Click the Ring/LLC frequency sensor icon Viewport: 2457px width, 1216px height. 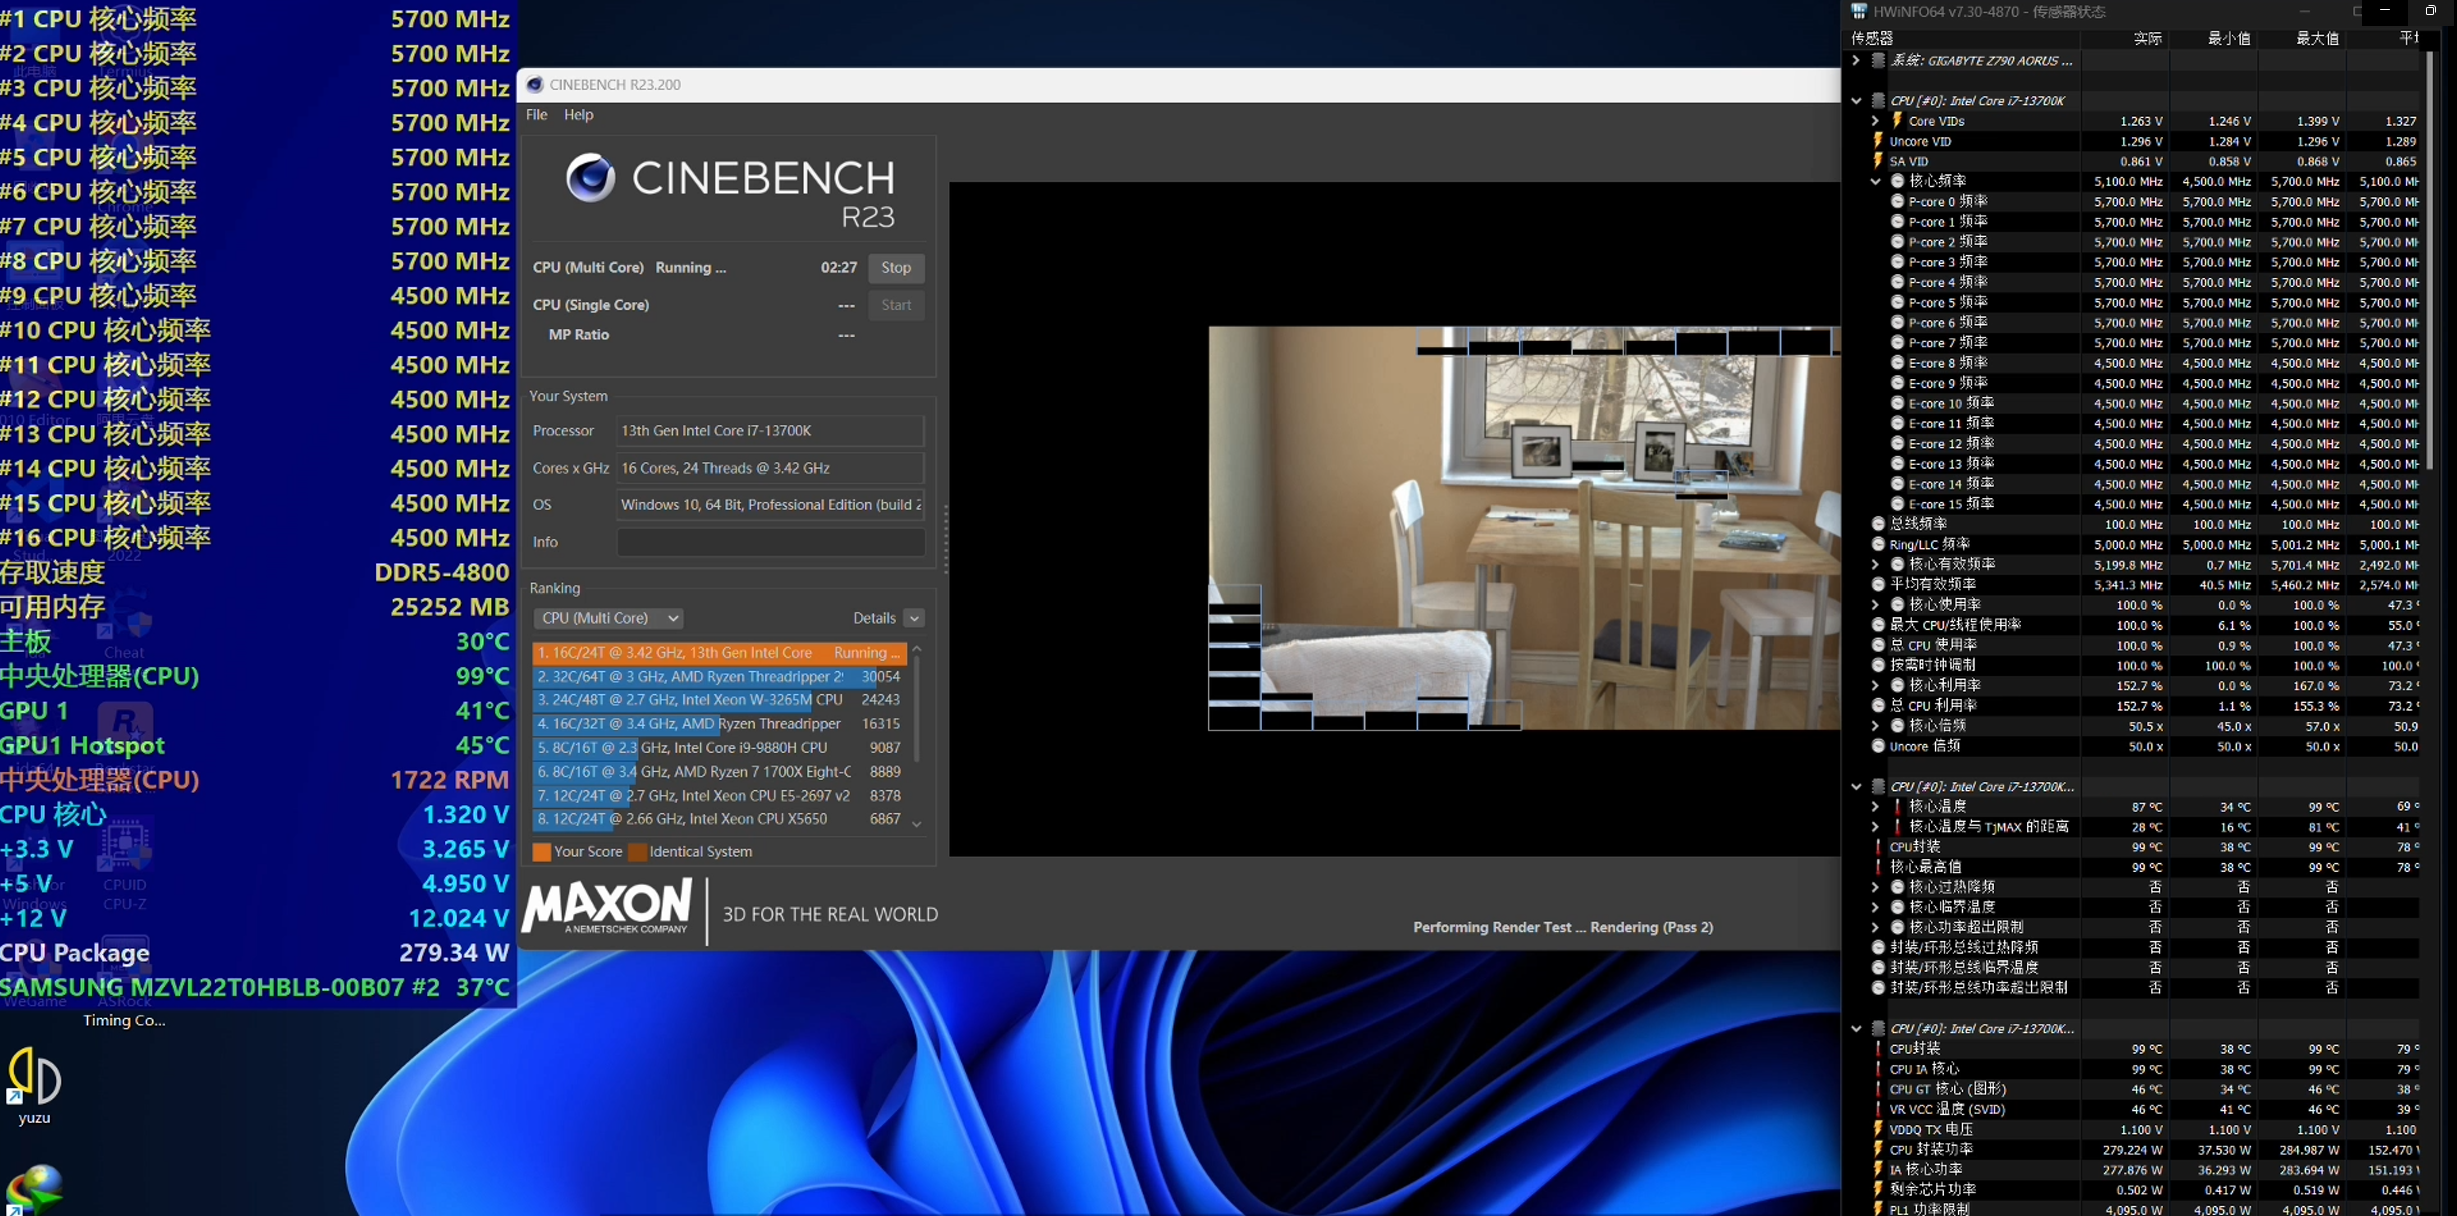[x=1878, y=545]
